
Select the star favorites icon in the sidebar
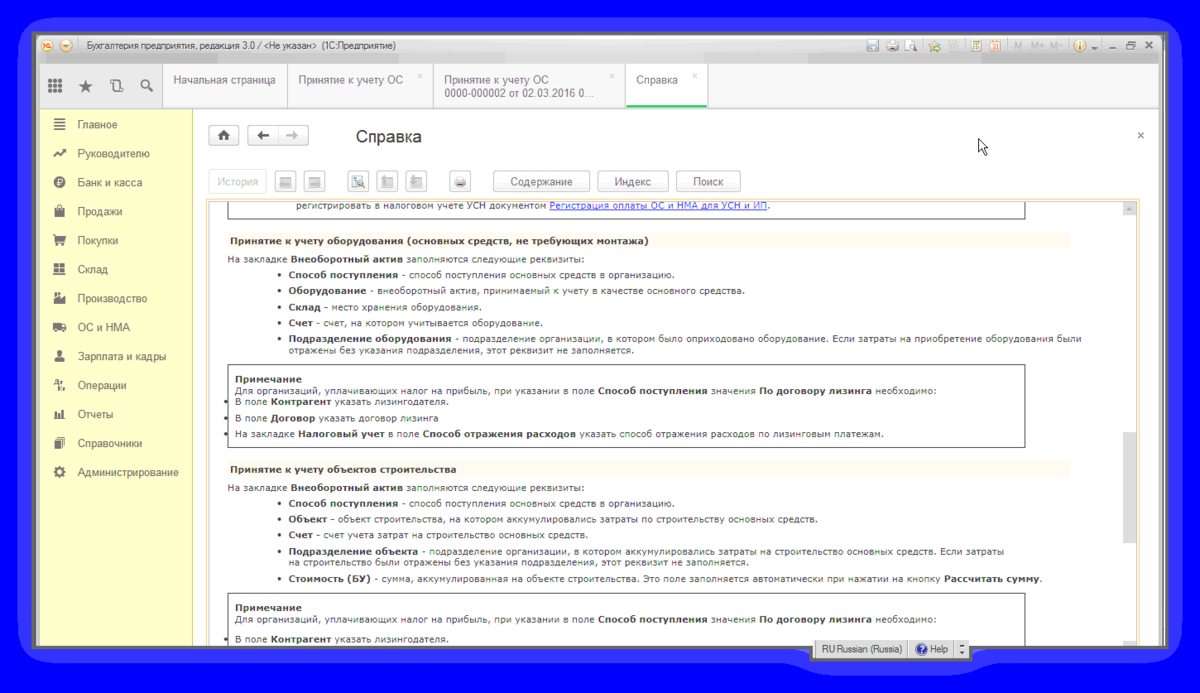(x=86, y=85)
